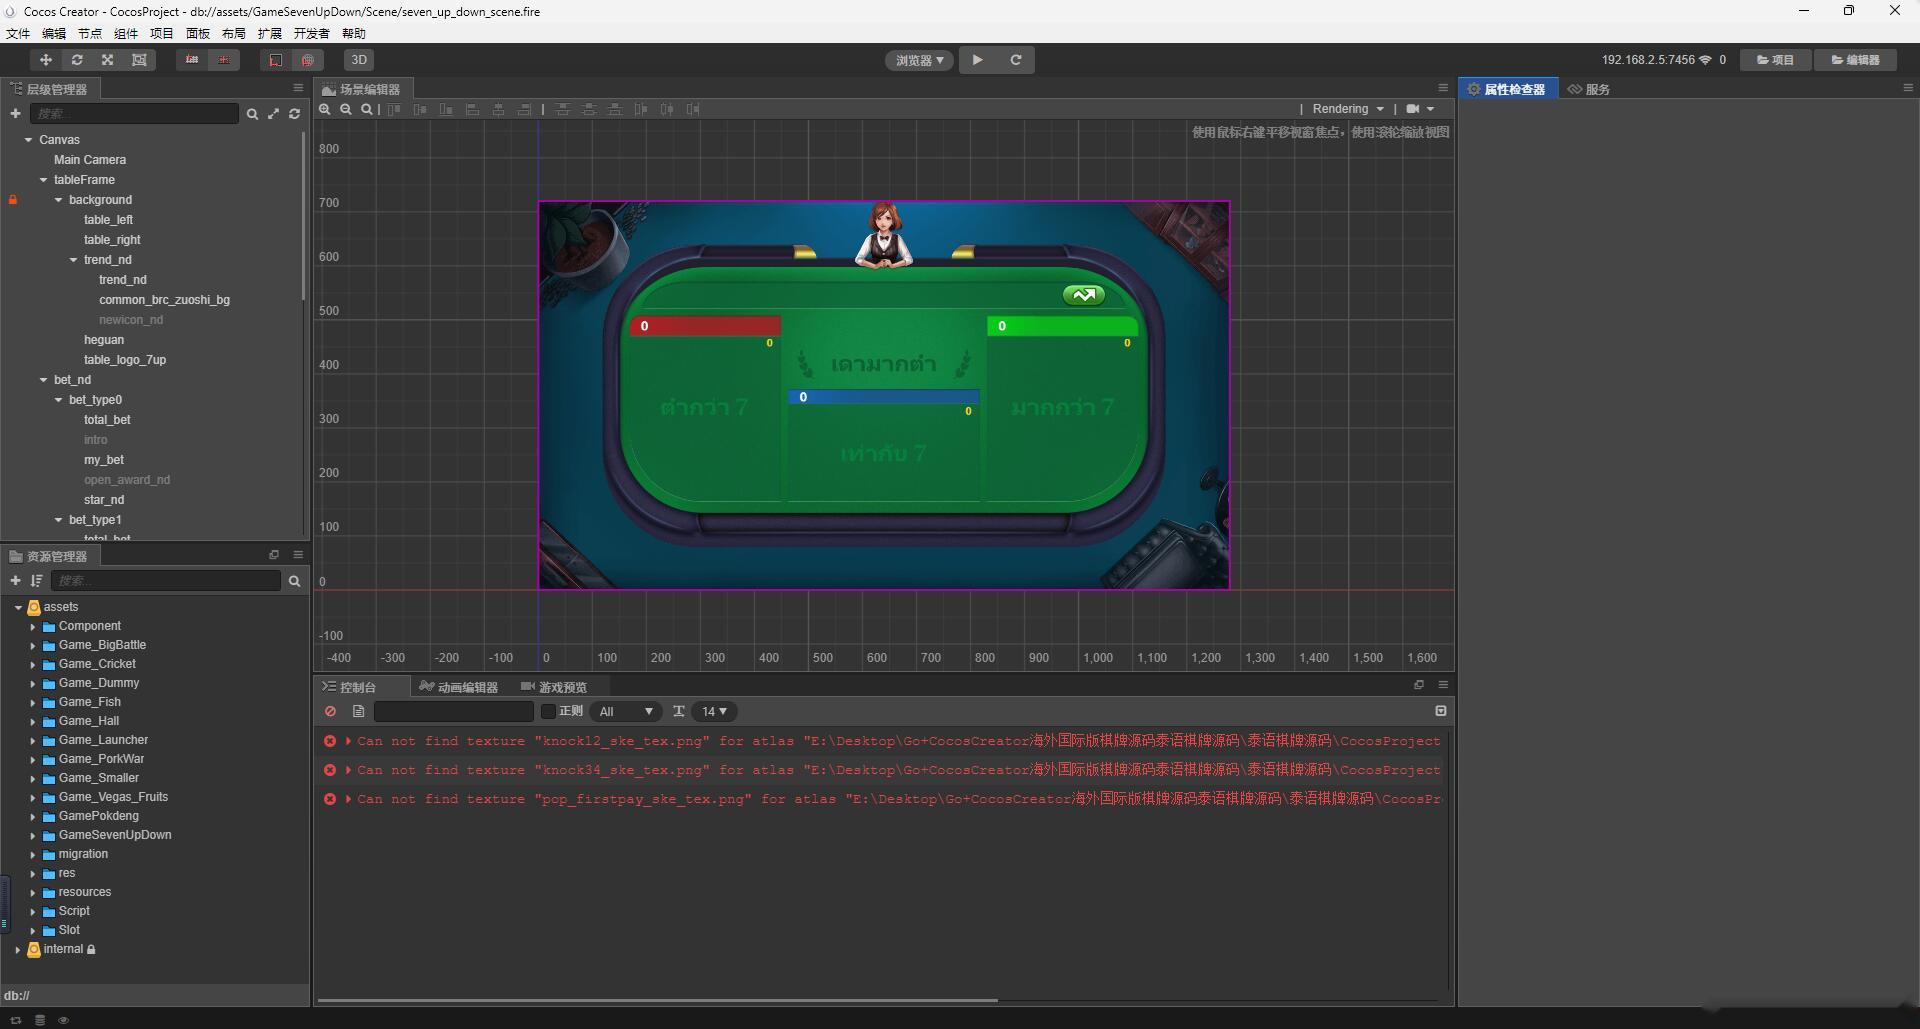Open the All log level dropdown

pos(626,711)
